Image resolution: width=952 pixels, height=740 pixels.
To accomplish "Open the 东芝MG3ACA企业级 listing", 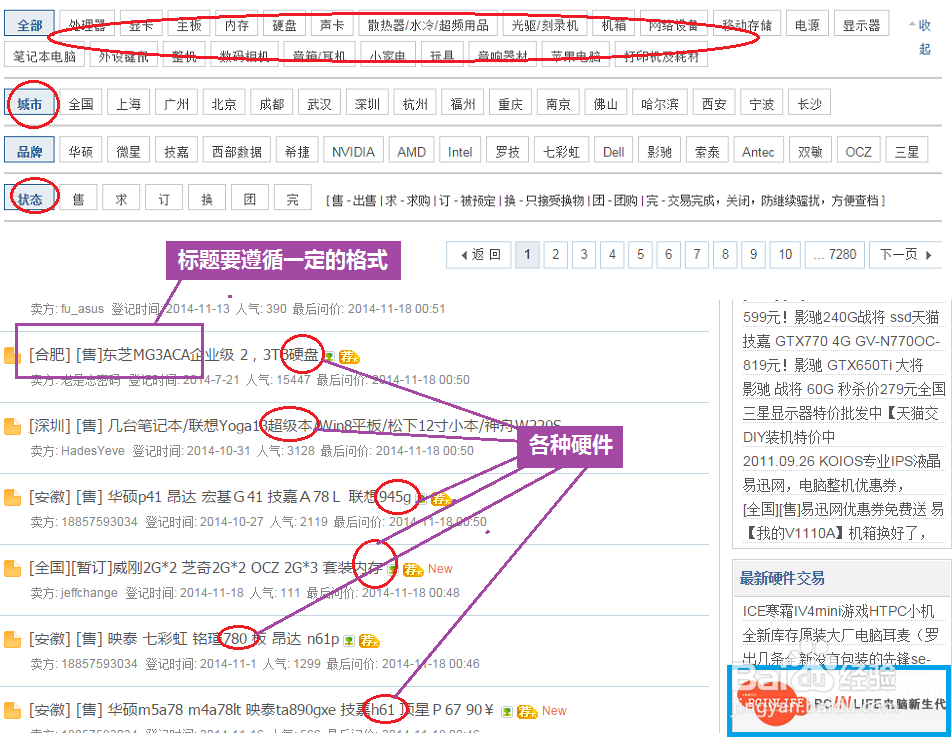I will (174, 355).
